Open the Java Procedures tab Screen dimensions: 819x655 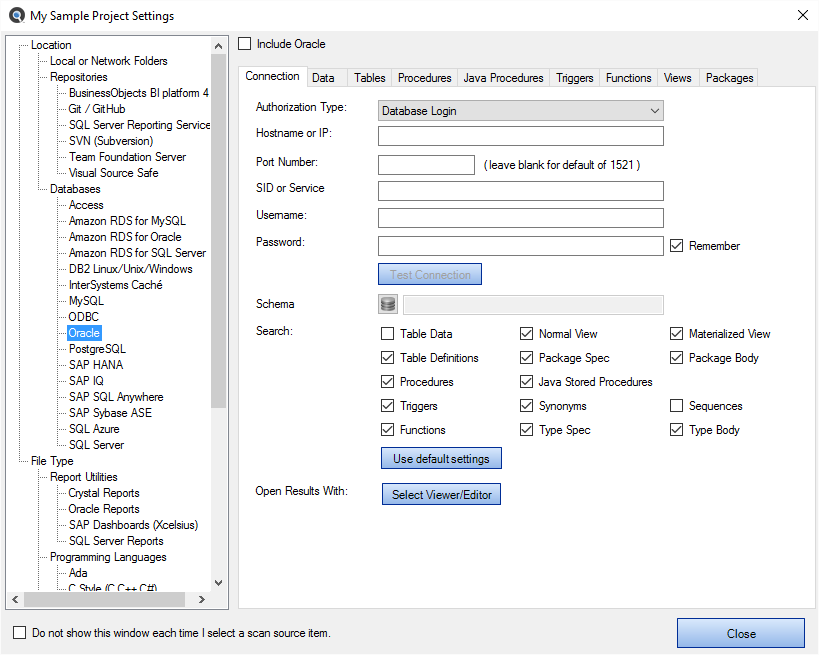pyautogui.click(x=504, y=78)
